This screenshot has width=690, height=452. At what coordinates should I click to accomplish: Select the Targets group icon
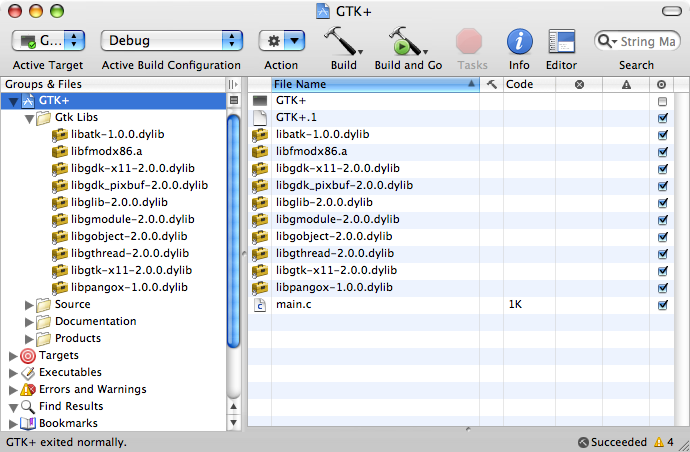click(x=28, y=355)
